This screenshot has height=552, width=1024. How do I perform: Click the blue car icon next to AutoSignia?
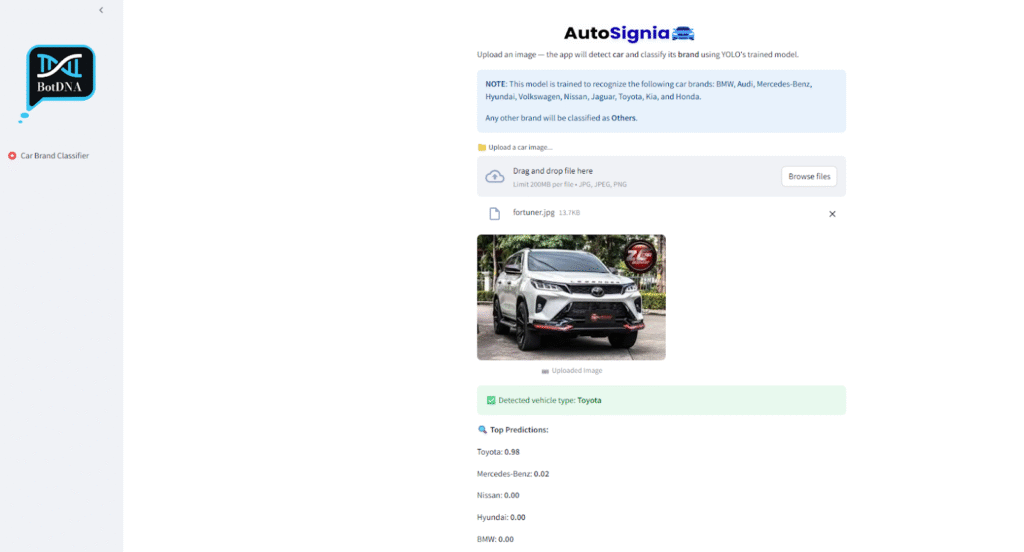click(x=683, y=33)
